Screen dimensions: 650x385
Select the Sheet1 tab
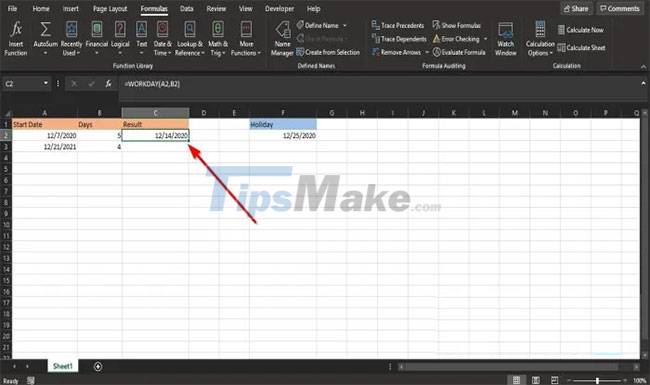(x=63, y=366)
